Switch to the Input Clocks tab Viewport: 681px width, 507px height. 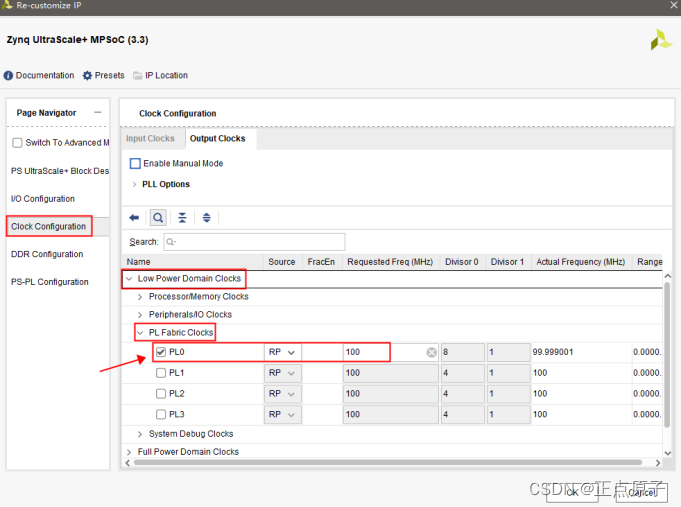pyautogui.click(x=150, y=139)
